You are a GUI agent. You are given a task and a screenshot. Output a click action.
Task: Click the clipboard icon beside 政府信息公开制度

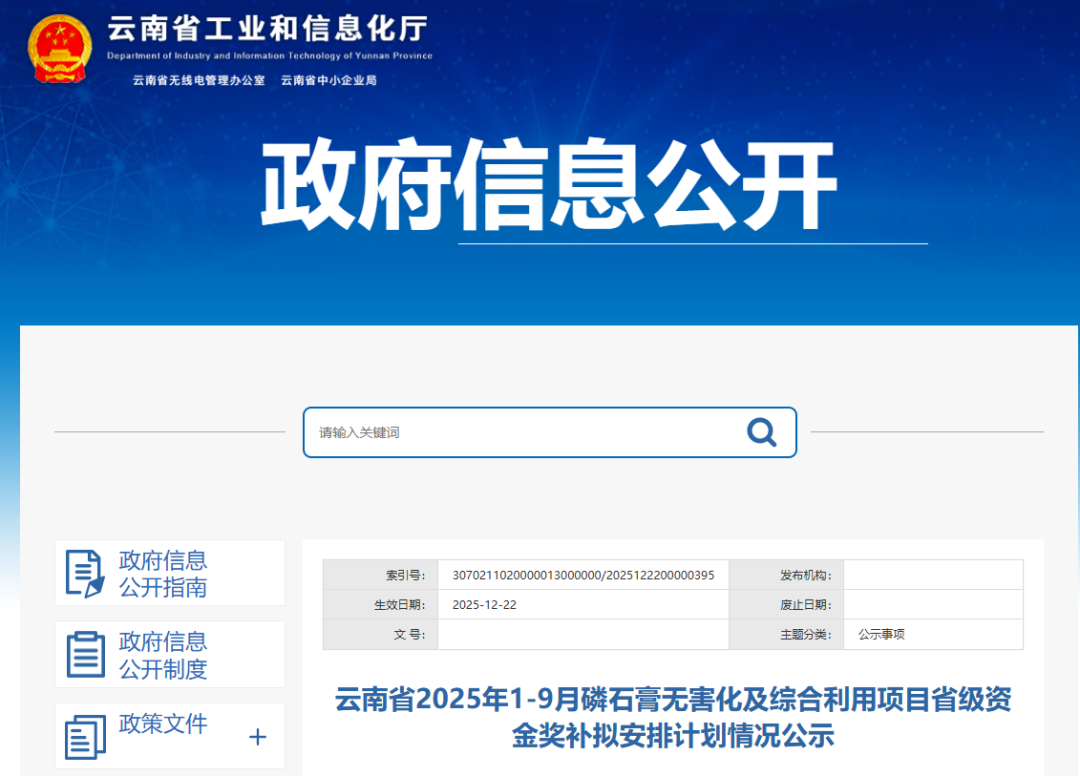pyautogui.click(x=85, y=654)
